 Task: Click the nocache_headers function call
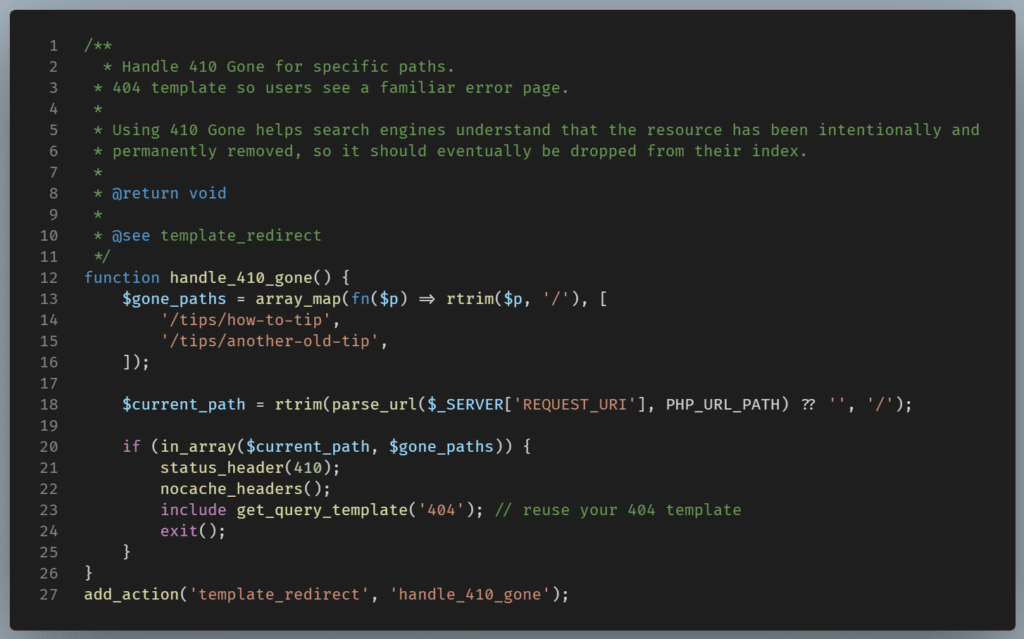click(x=232, y=488)
